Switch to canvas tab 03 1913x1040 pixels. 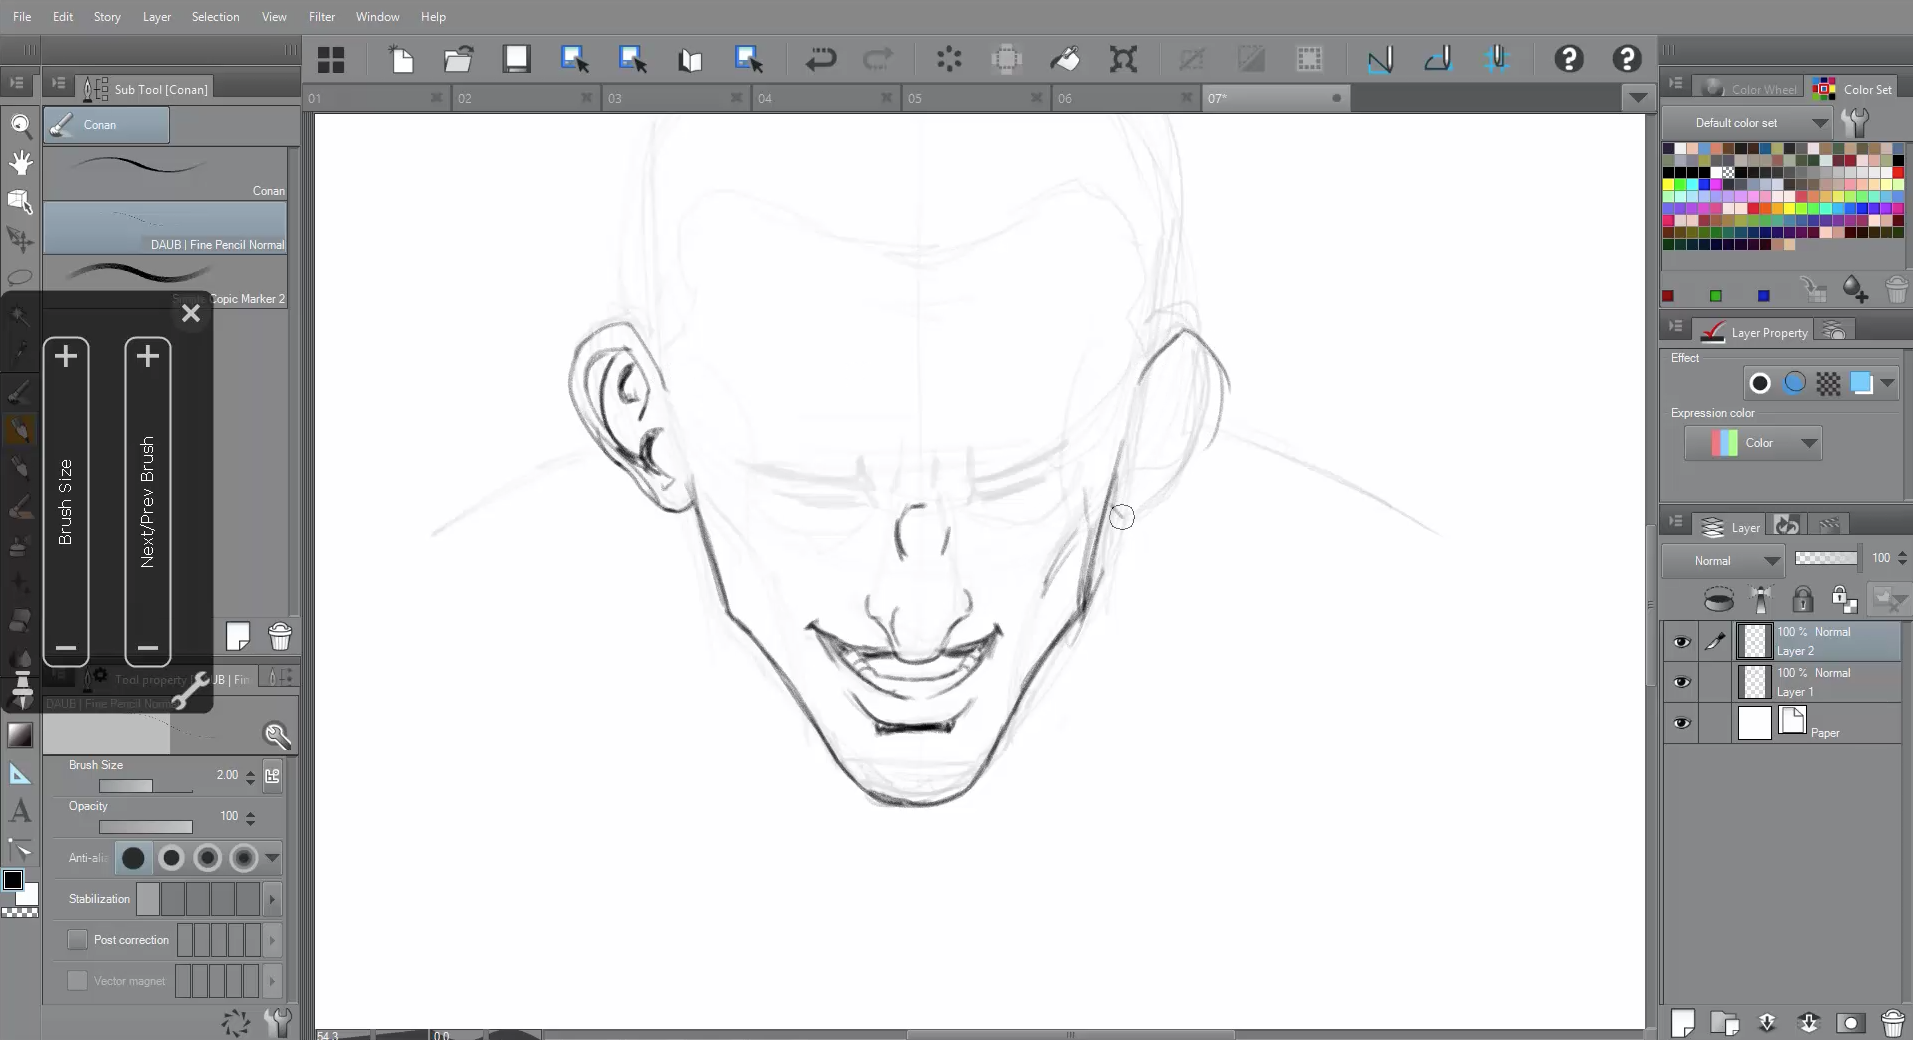(675, 98)
